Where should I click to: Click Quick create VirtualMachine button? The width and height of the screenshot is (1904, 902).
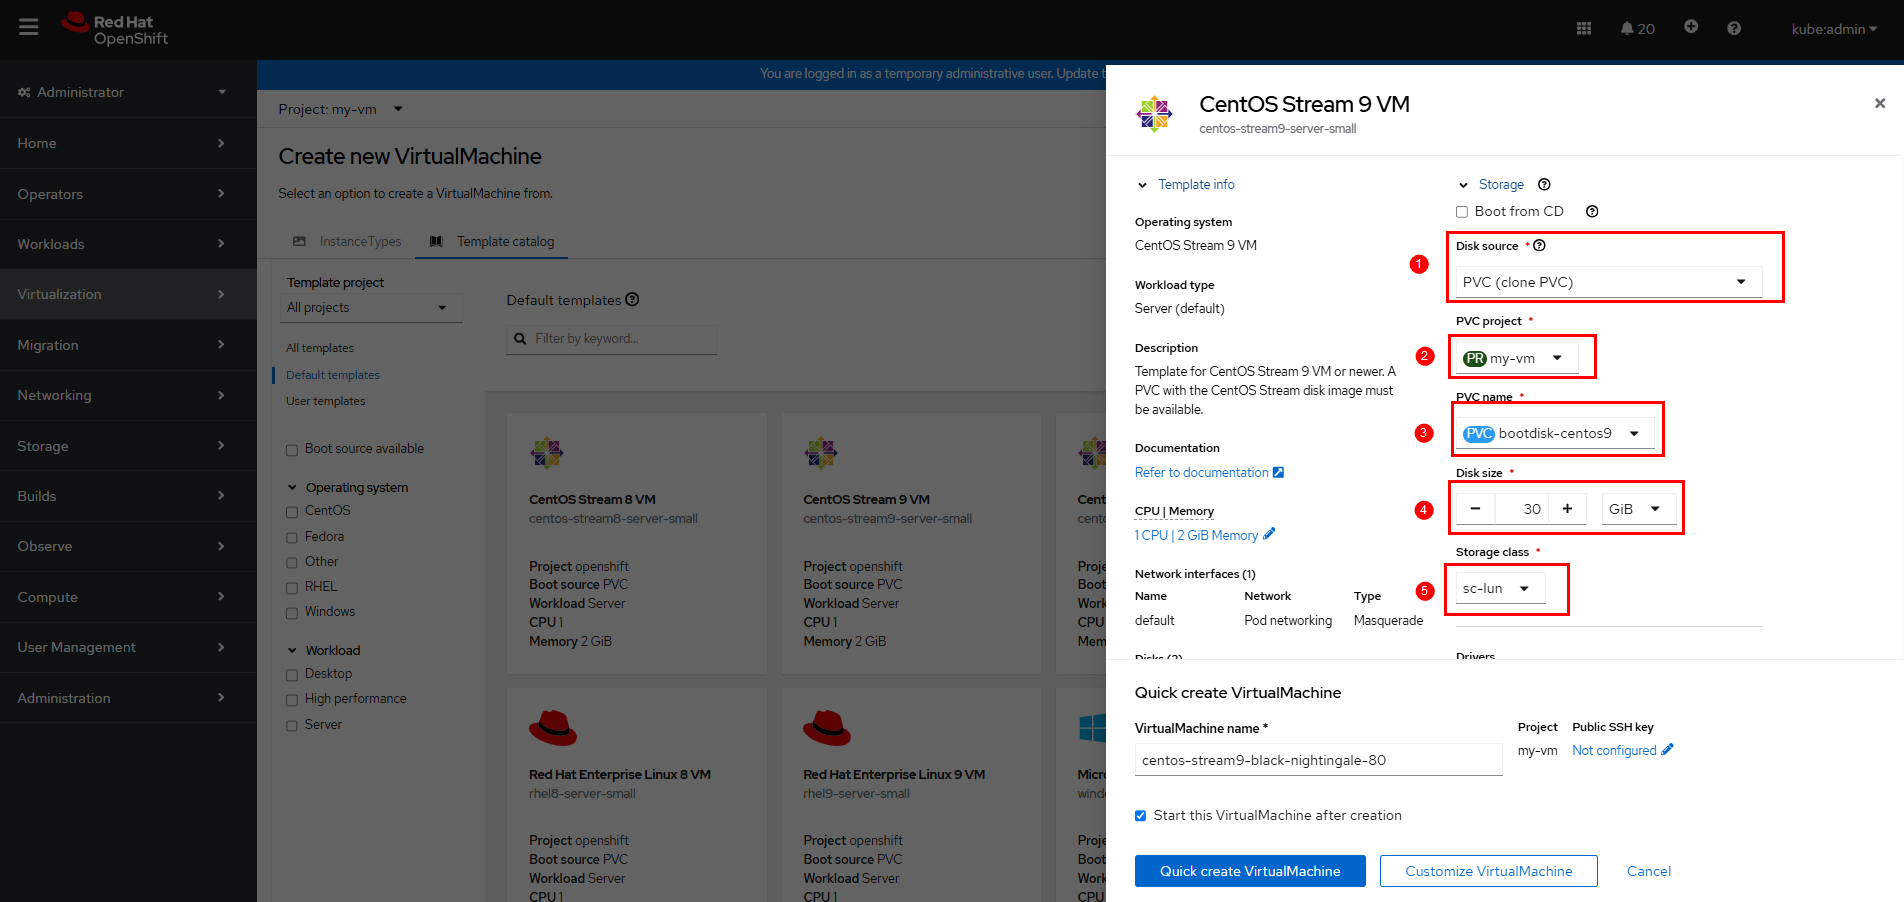[1250, 871]
